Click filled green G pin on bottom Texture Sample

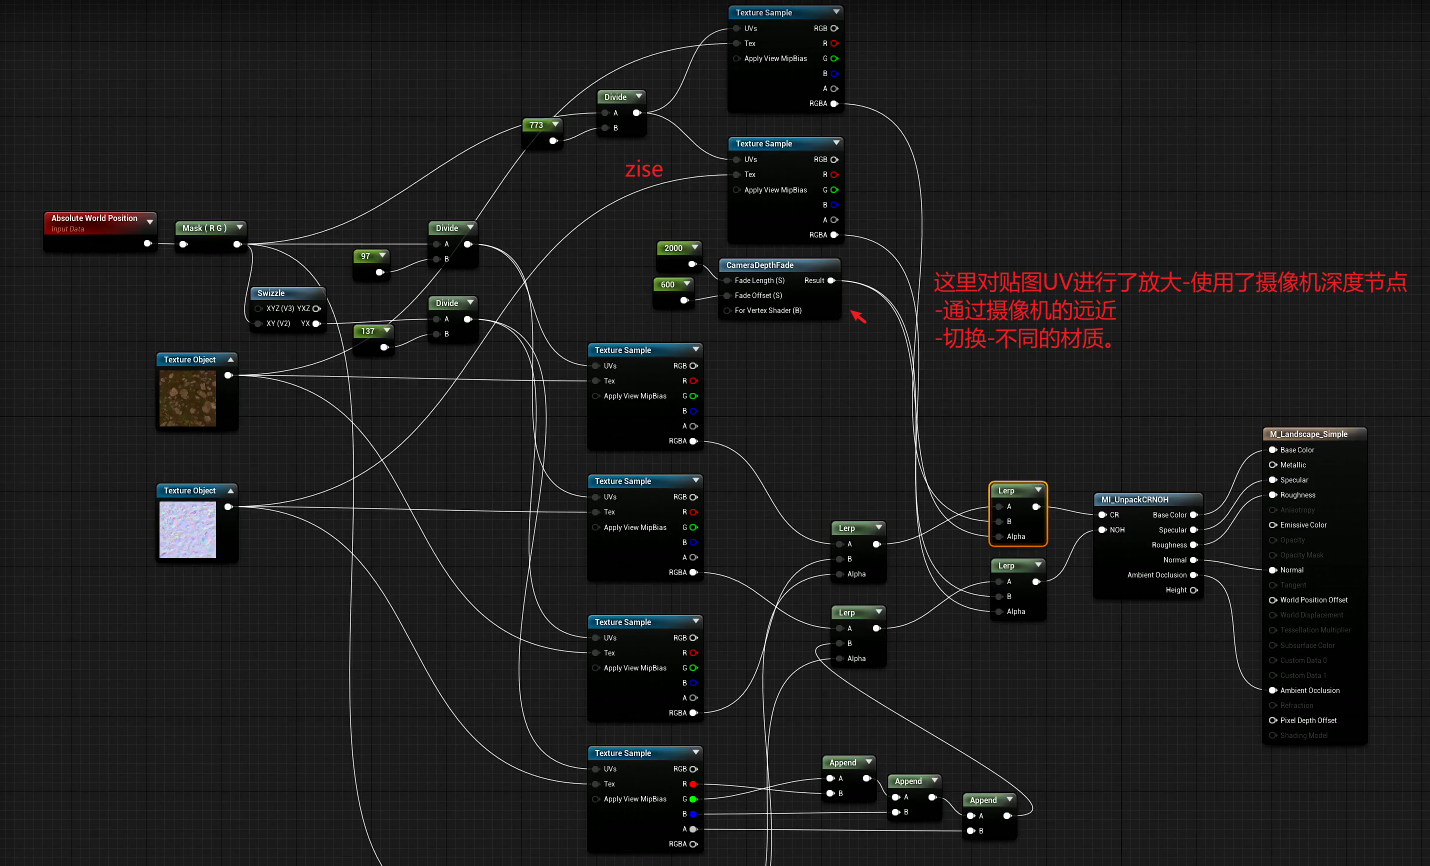(x=693, y=799)
